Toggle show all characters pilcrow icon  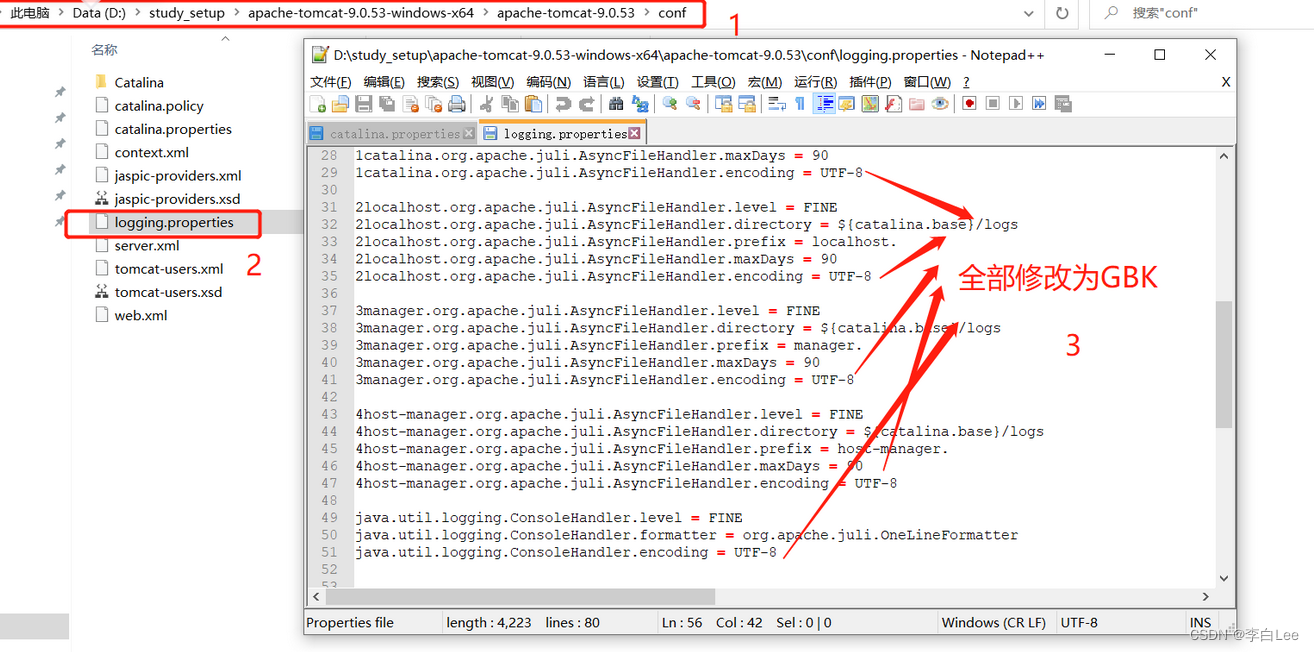(800, 104)
